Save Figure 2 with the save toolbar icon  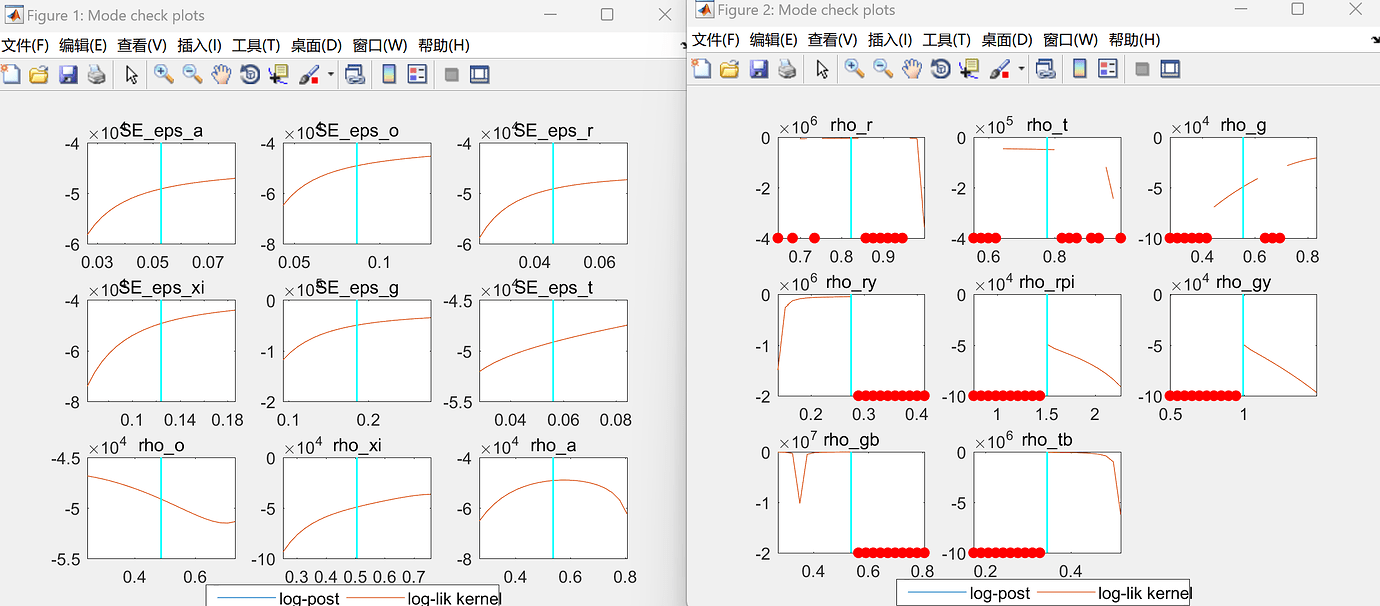pyautogui.click(x=757, y=69)
